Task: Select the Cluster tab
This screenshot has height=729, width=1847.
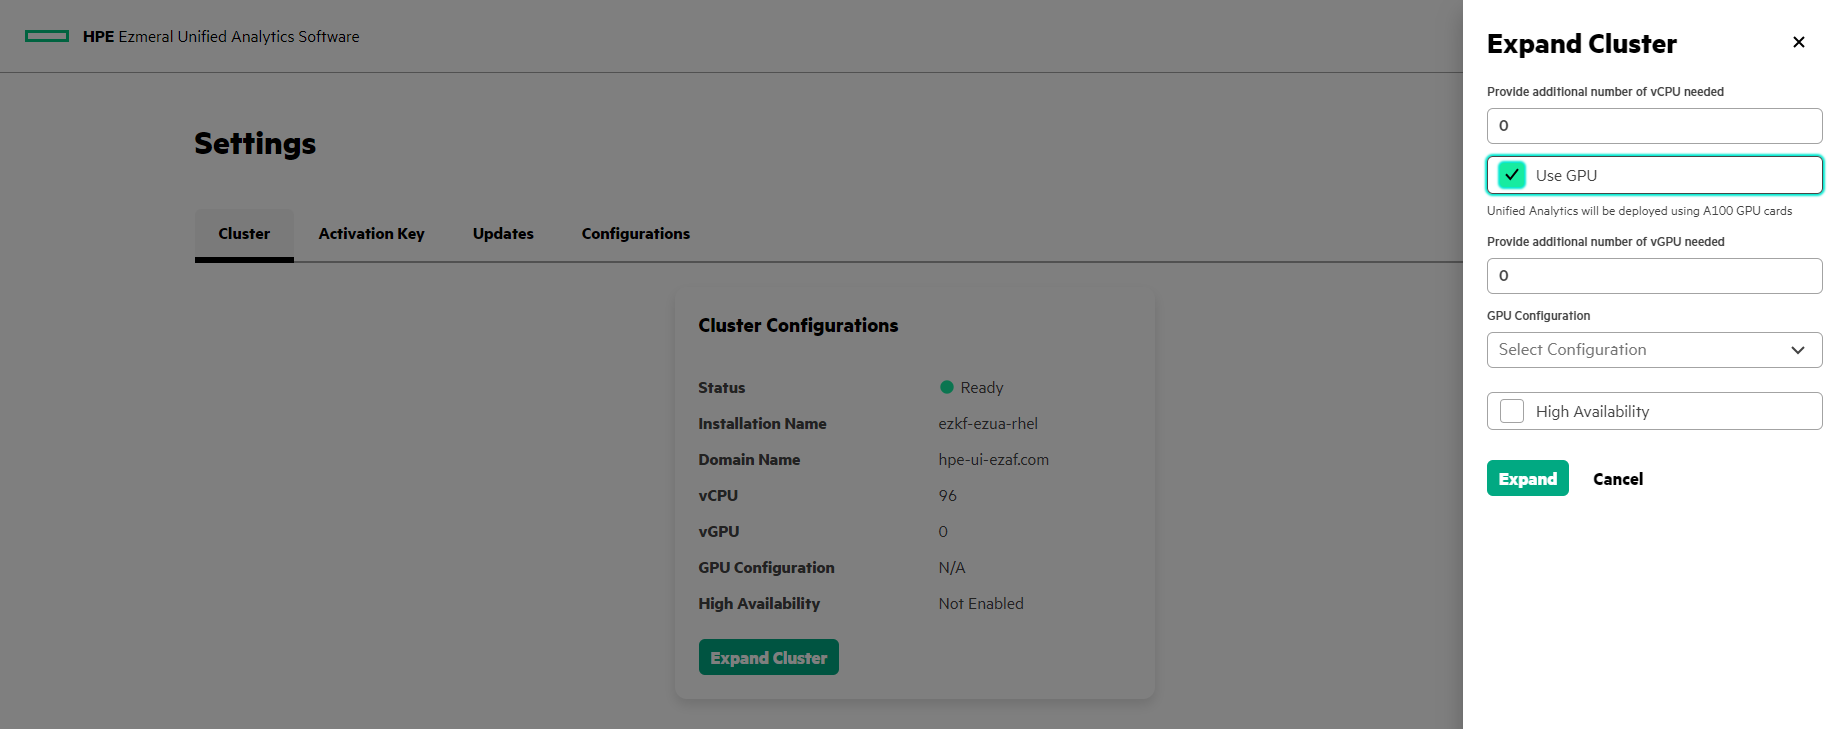Action: pyautogui.click(x=244, y=234)
